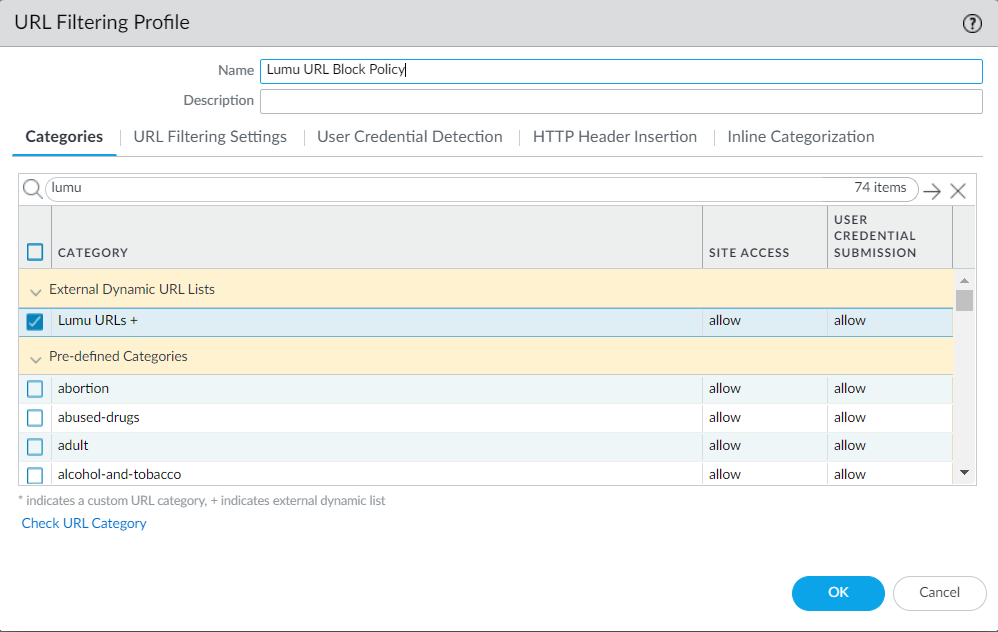Apply search filter with arrow icon

pyautogui.click(x=932, y=191)
